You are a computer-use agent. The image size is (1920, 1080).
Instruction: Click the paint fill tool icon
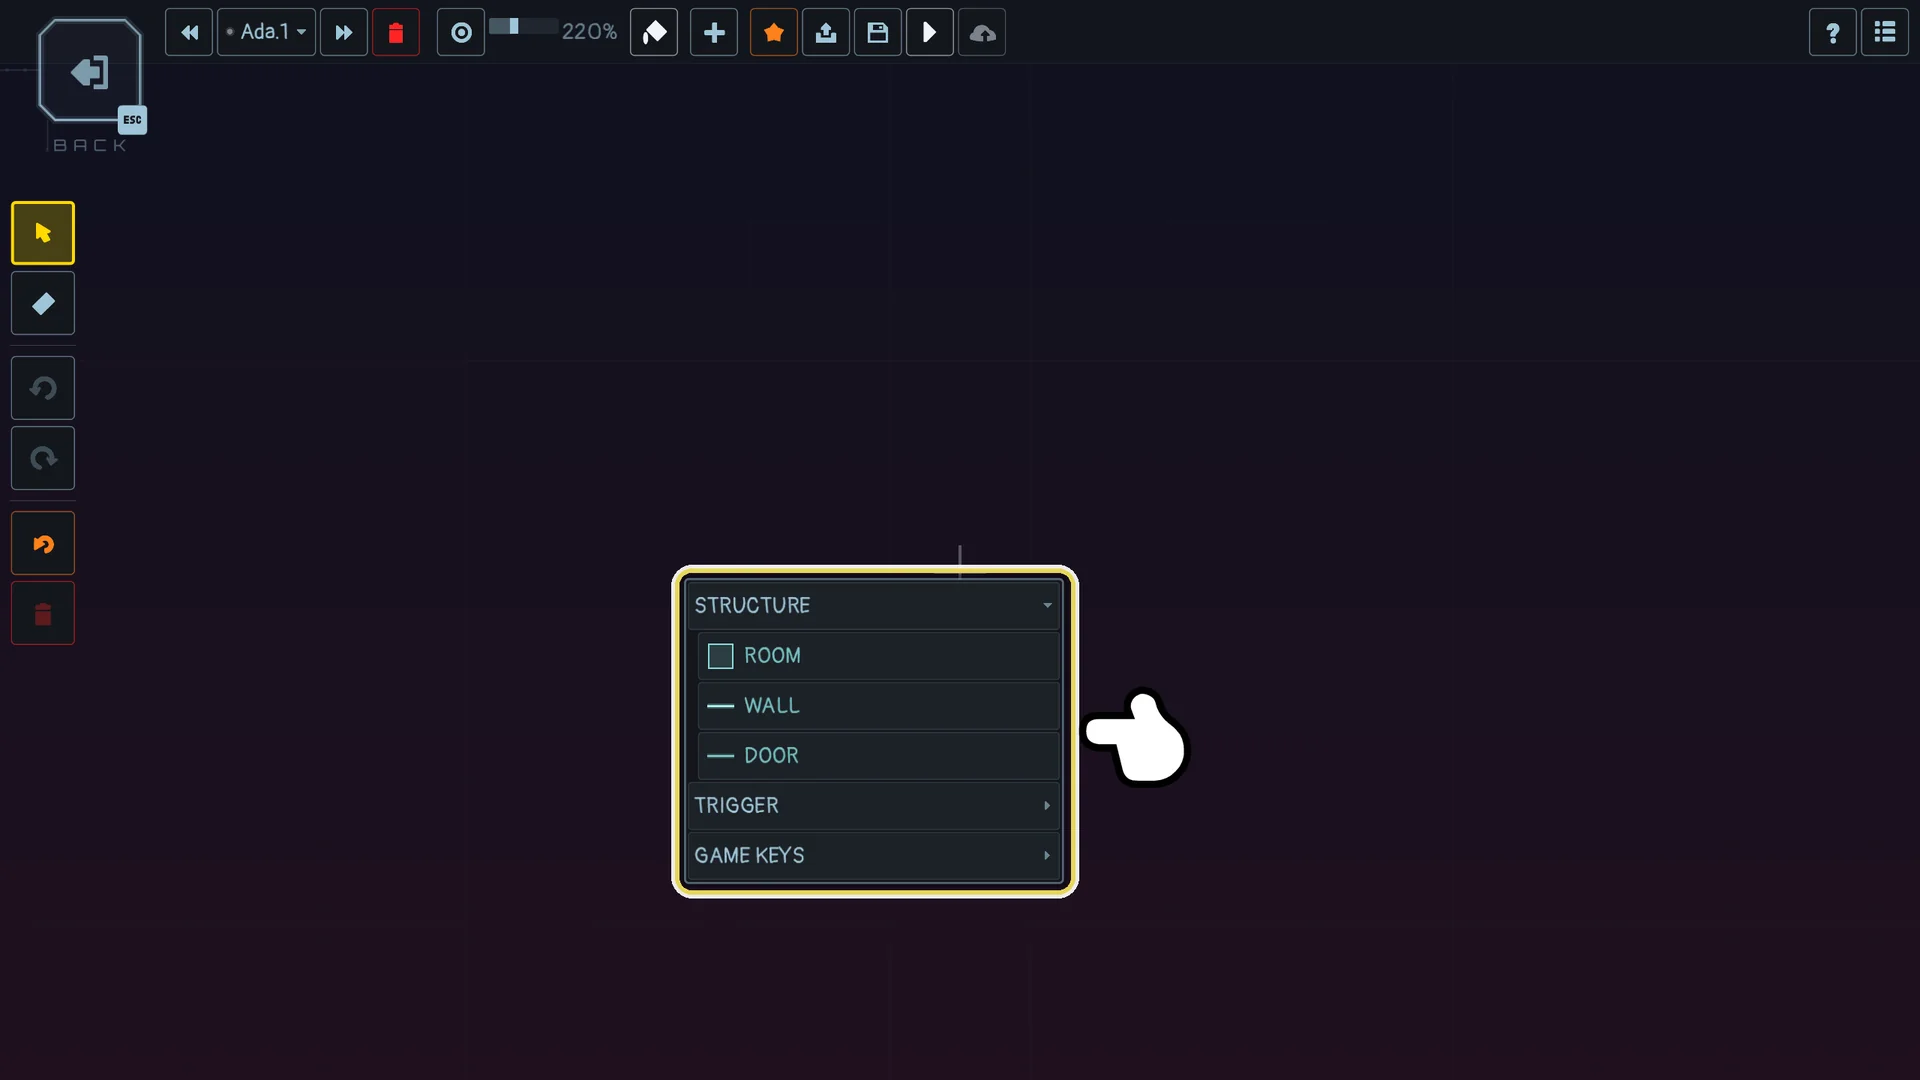coord(654,32)
